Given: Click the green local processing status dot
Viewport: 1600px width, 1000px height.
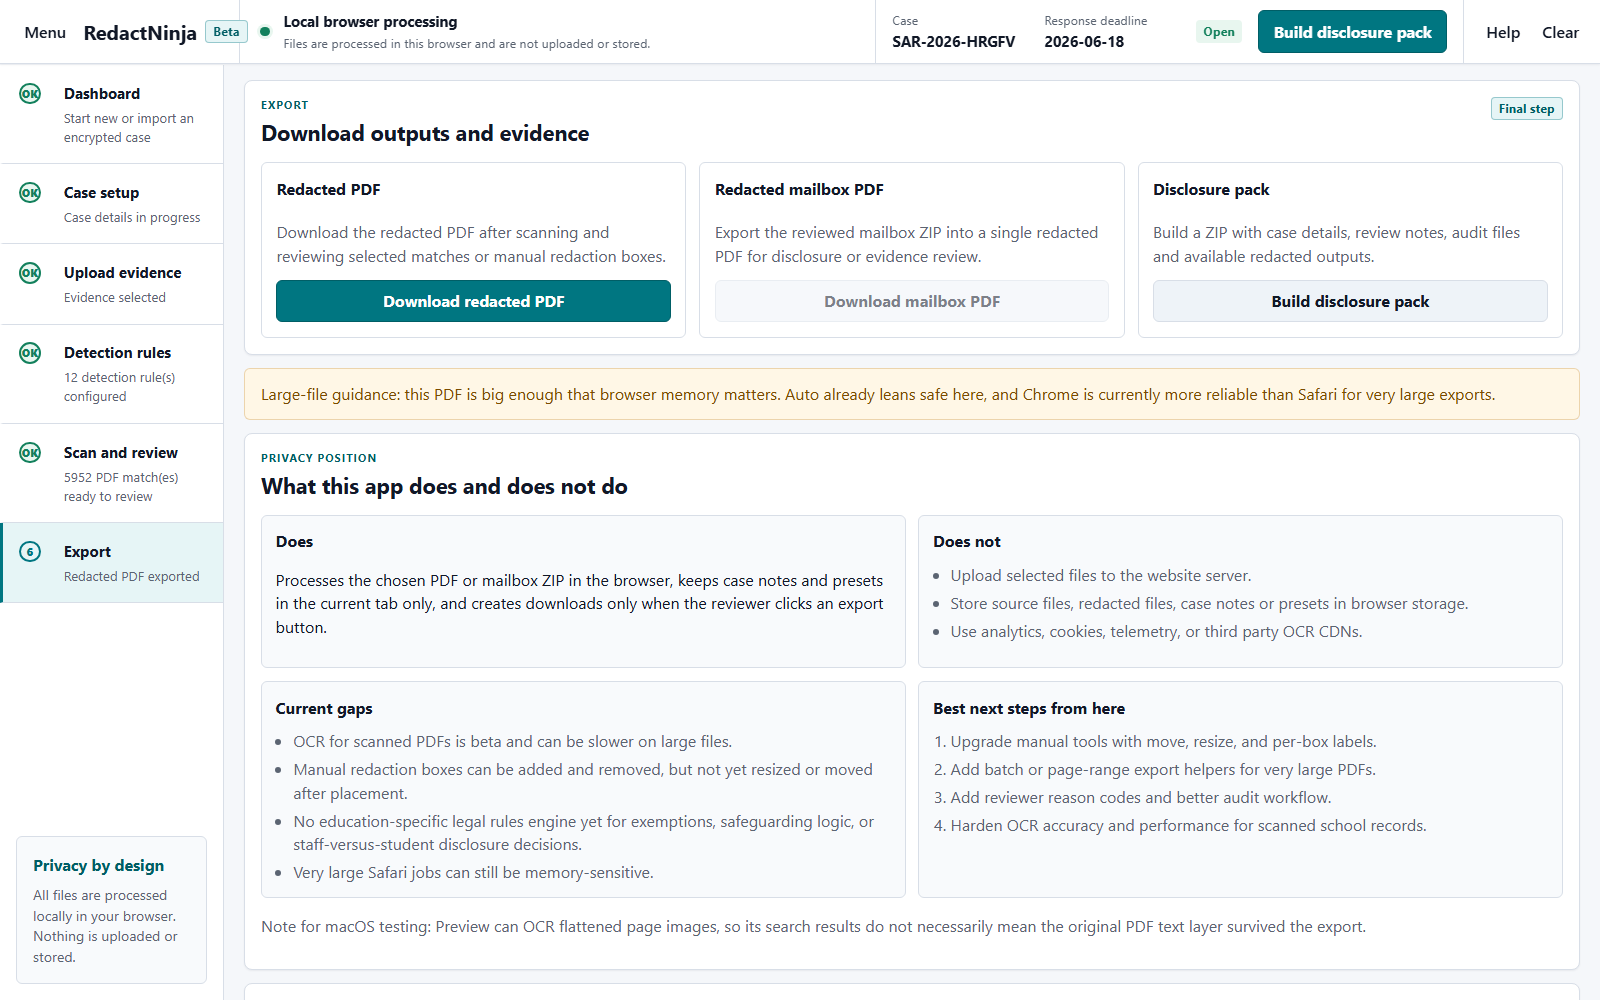Looking at the screenshot, I should click(265, 31).
